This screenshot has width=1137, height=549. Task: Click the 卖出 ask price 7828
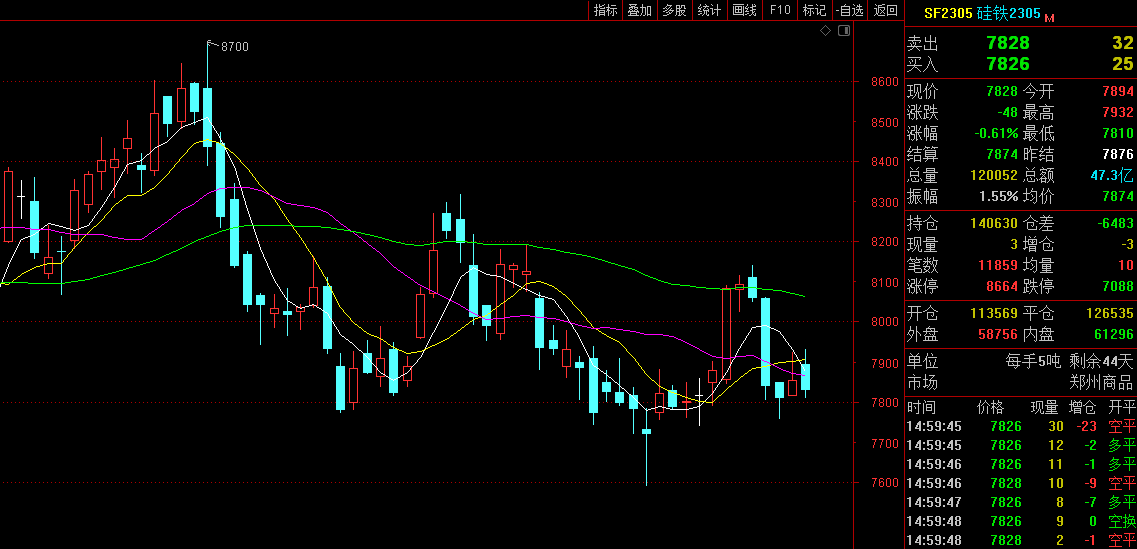pyautogui.click(x=1006, y=43)
